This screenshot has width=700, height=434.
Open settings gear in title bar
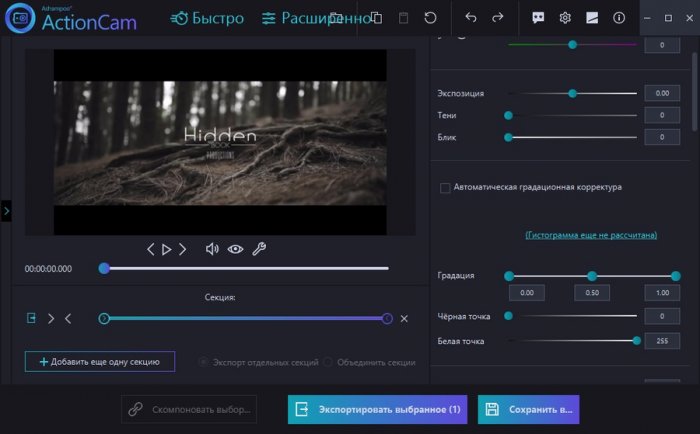pyautogui.click(x=565, y=18)
